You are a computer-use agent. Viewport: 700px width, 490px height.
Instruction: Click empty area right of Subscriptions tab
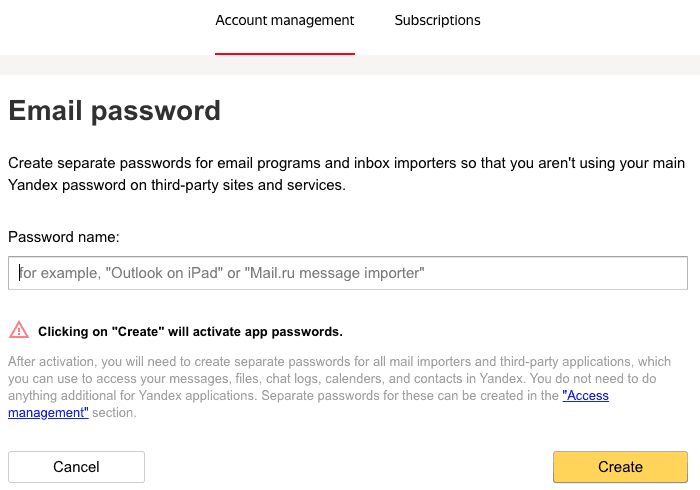coord(590,22)
